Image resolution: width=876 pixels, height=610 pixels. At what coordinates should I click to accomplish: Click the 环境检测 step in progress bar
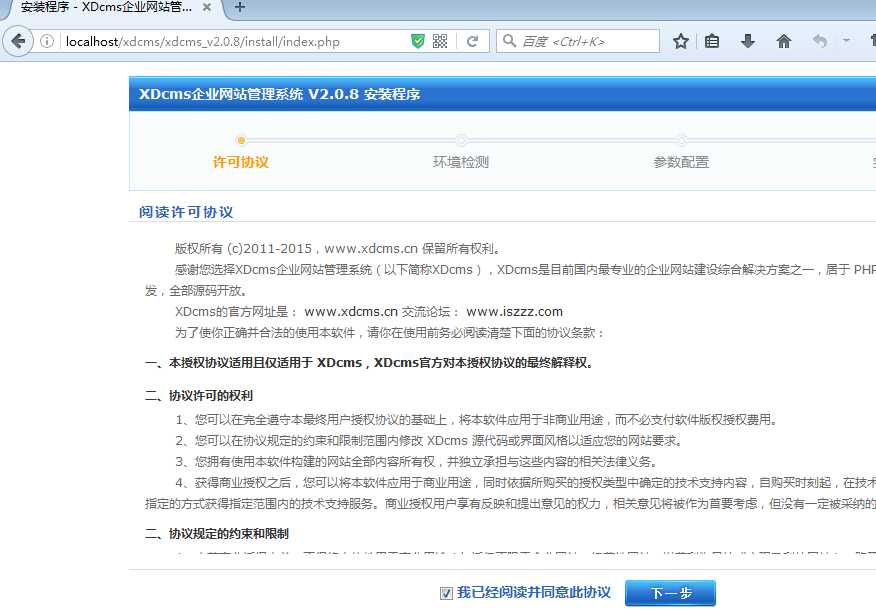[x=461, y=162]
